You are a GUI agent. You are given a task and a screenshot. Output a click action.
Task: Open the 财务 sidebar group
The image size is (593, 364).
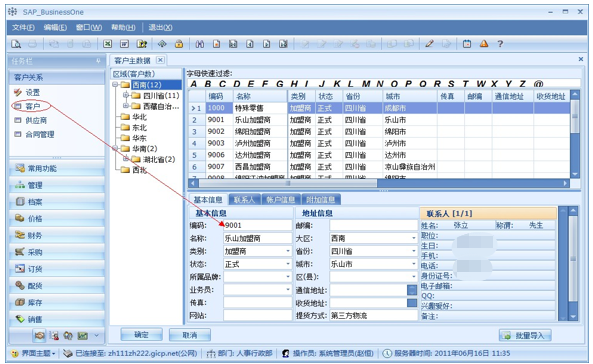point(57,235)
